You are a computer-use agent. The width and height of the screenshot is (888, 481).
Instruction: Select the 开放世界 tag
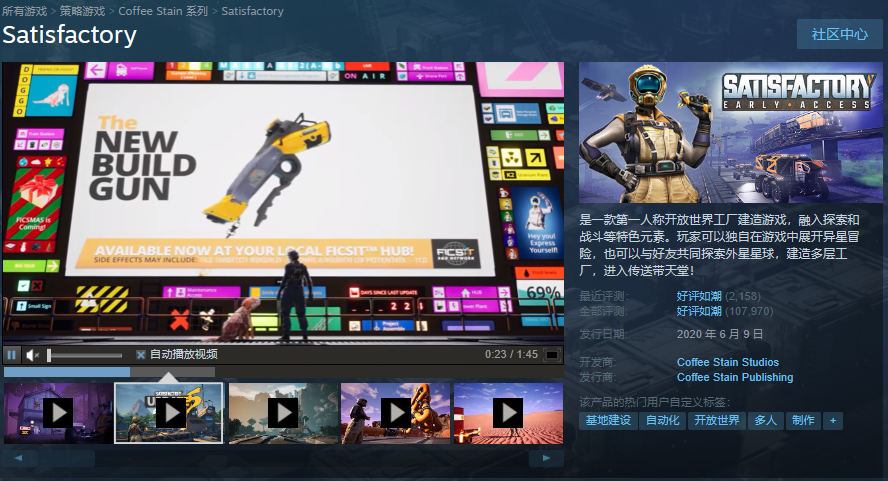point(717,420)
